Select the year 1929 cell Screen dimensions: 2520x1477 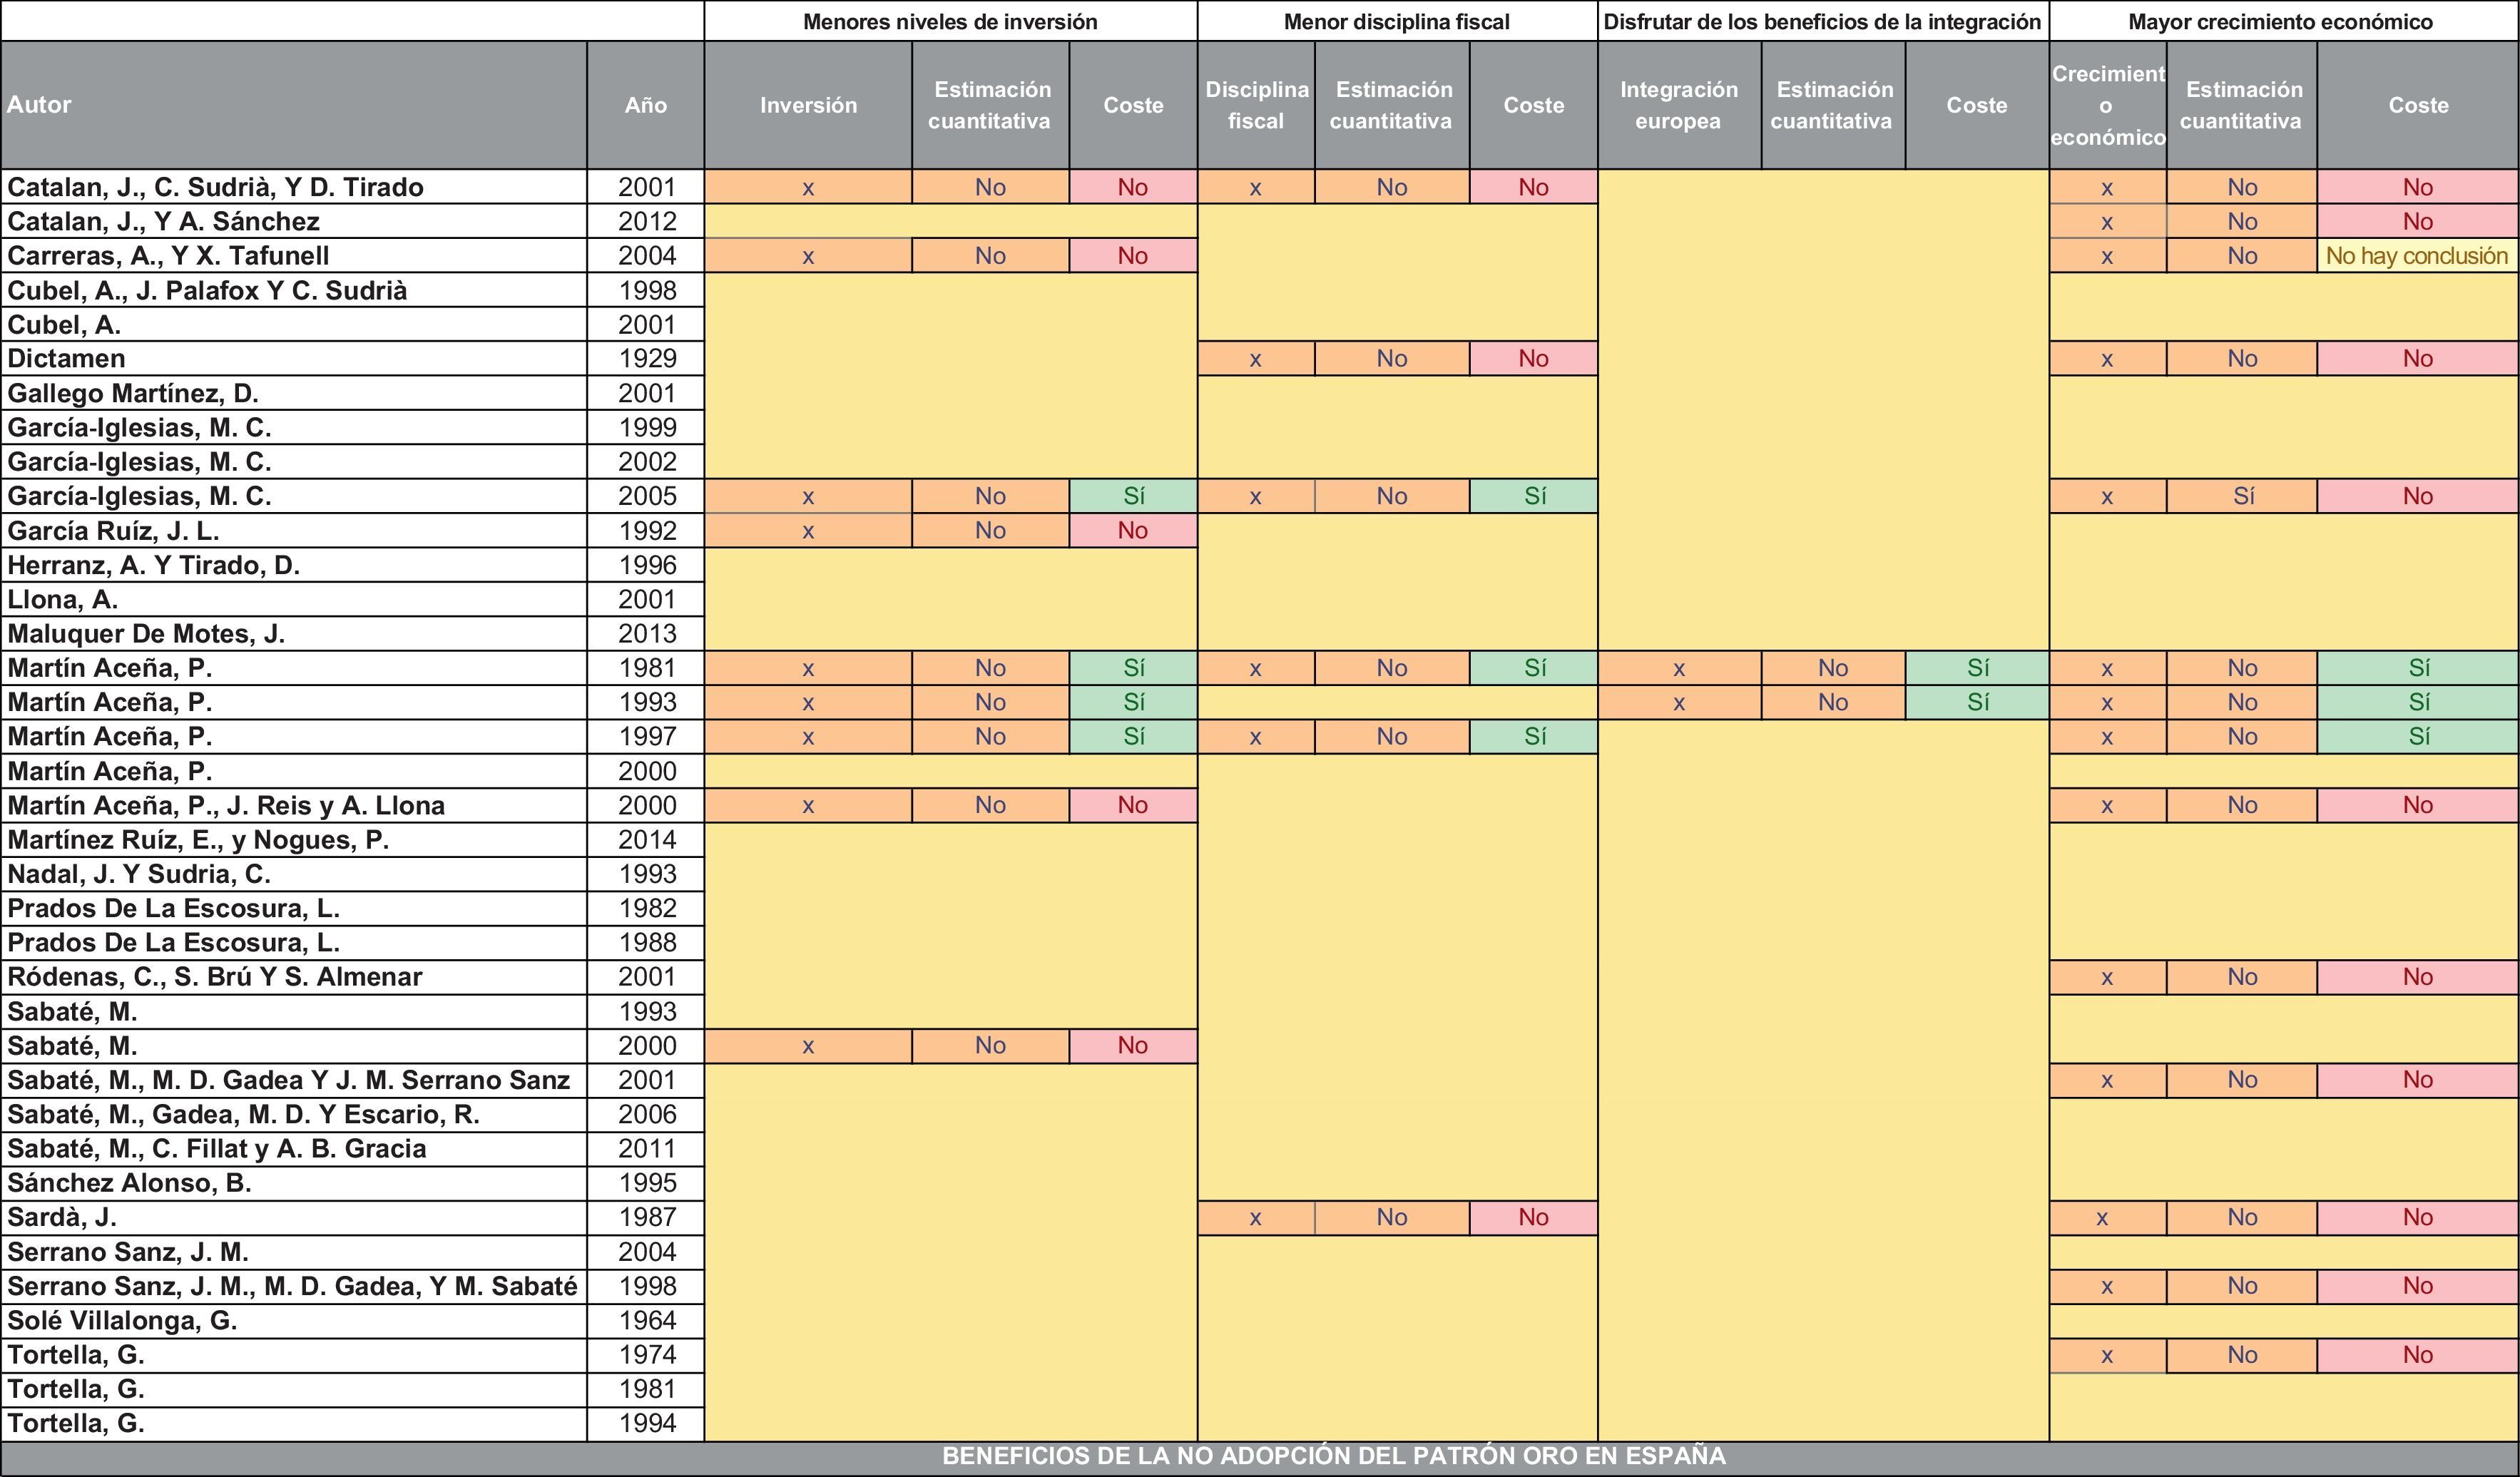[x=646, y=359]
